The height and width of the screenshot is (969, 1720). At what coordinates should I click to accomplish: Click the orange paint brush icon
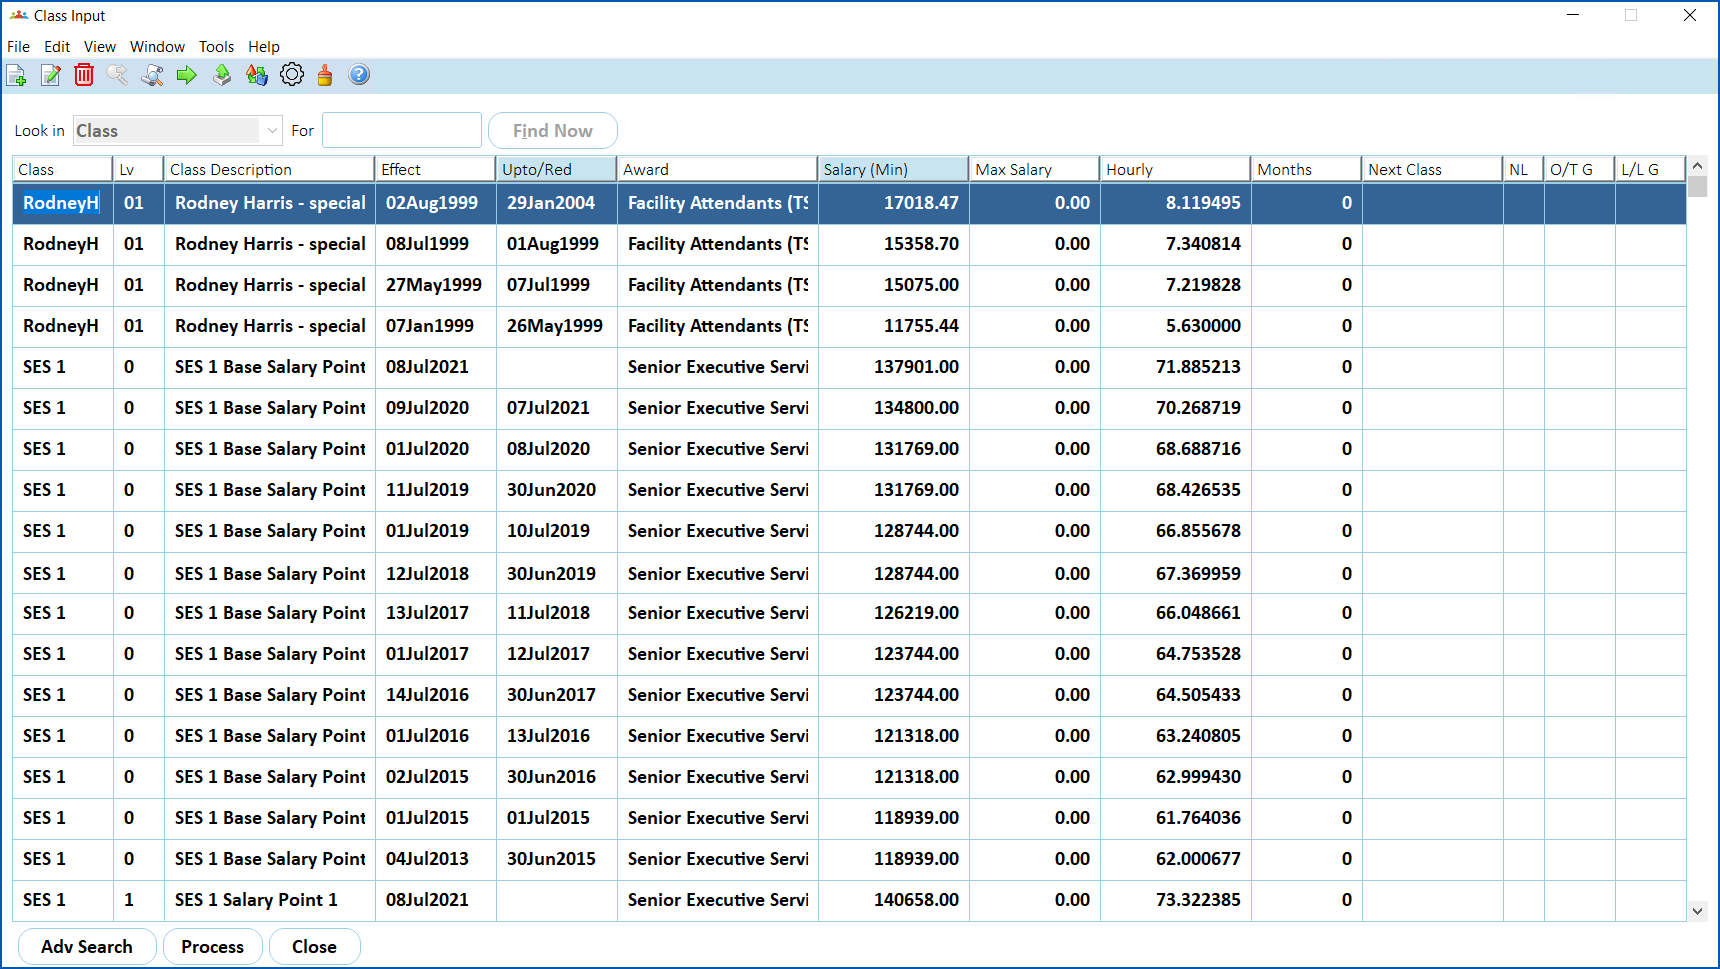coord(325,75)
